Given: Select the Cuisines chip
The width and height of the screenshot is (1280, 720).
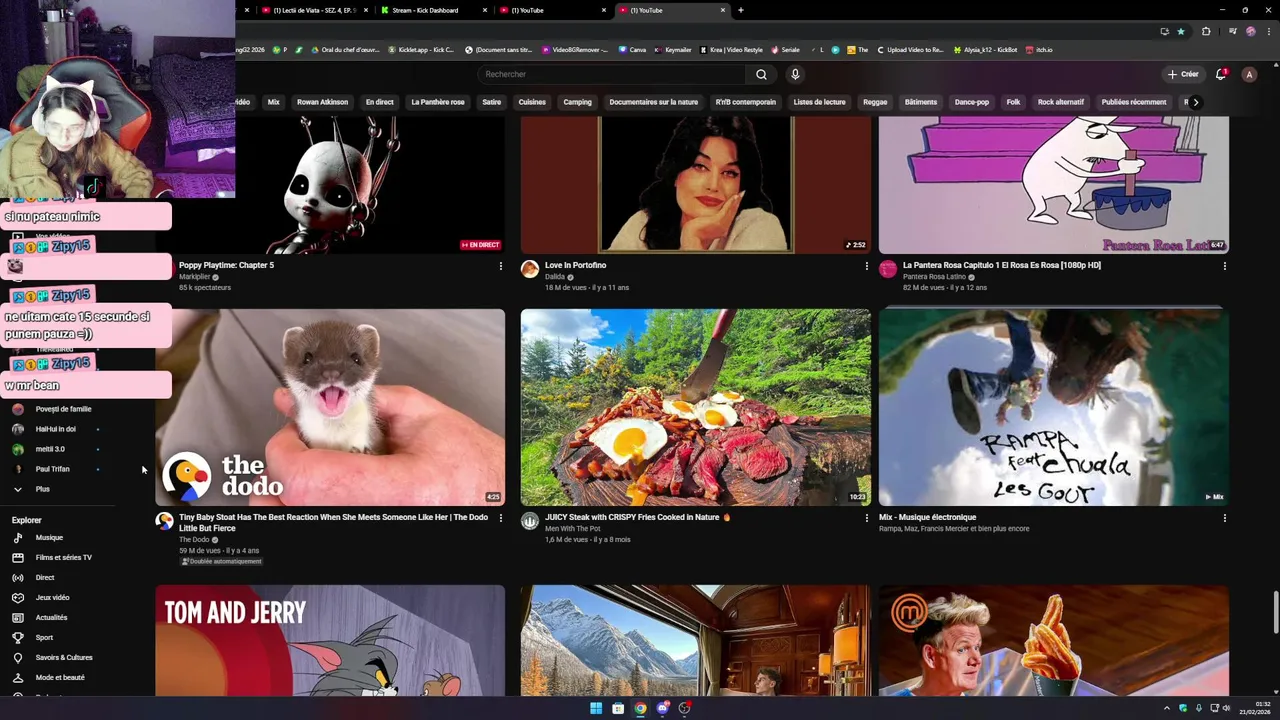Looking at the screenshot, I should tap(532, 102).
